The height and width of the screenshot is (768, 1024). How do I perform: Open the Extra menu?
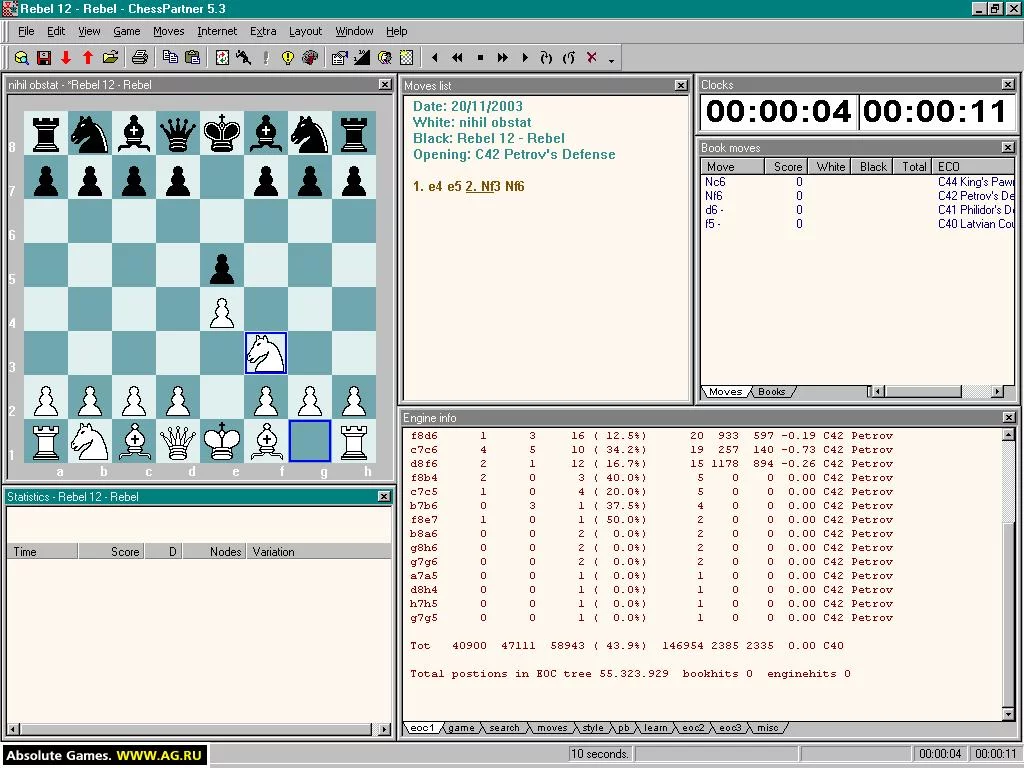(x=263, y=31)
